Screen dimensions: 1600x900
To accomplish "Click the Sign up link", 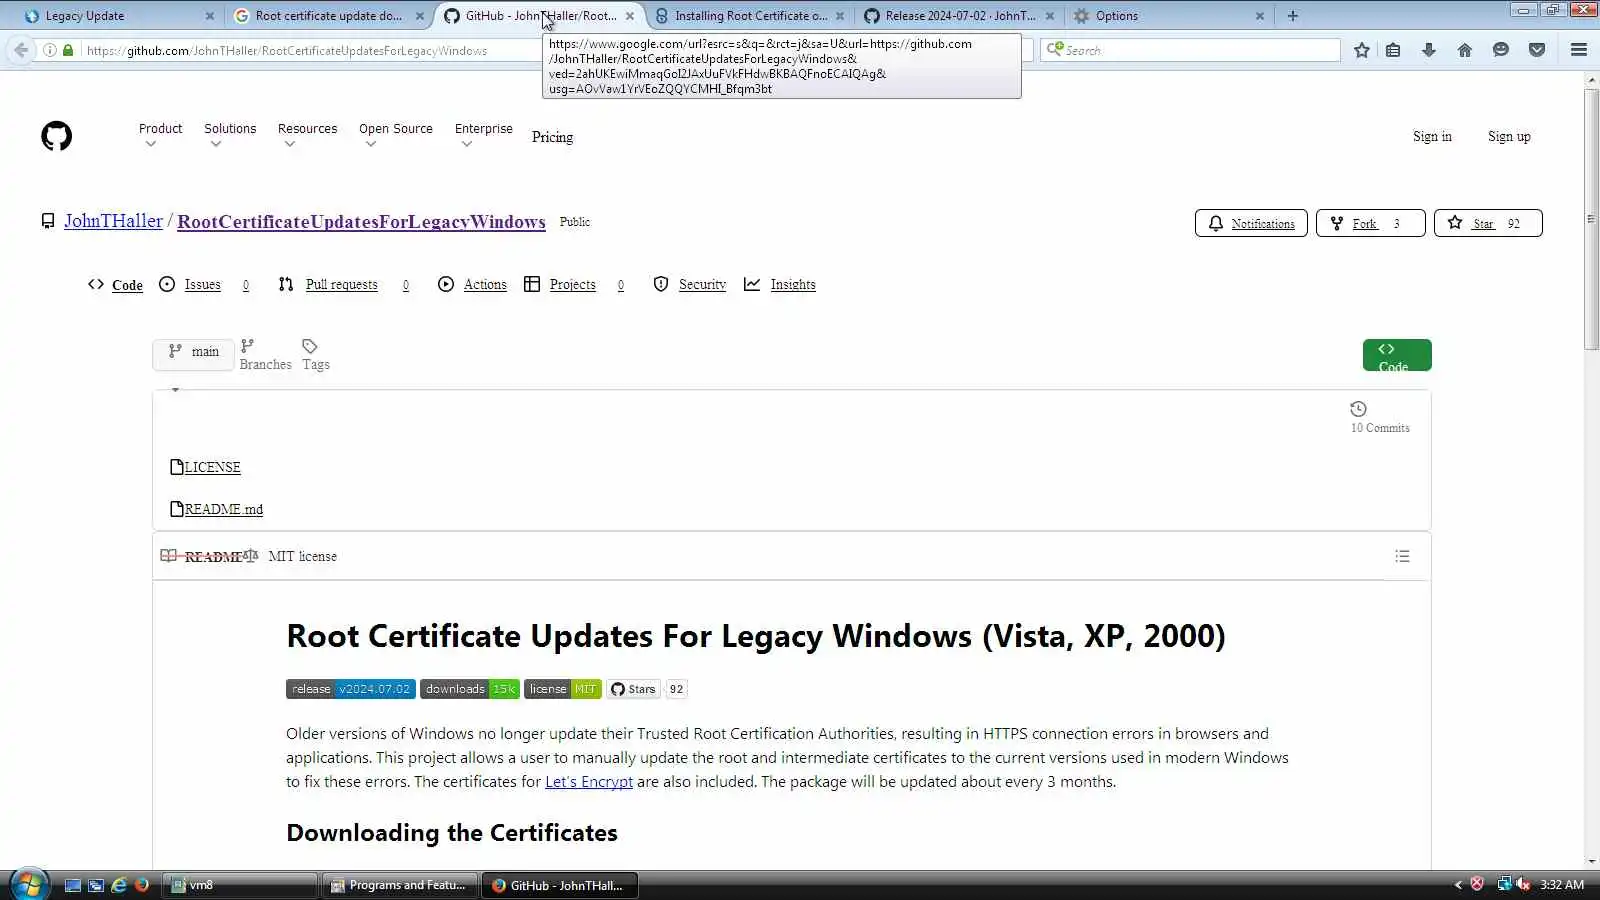I will (1509, 136).
